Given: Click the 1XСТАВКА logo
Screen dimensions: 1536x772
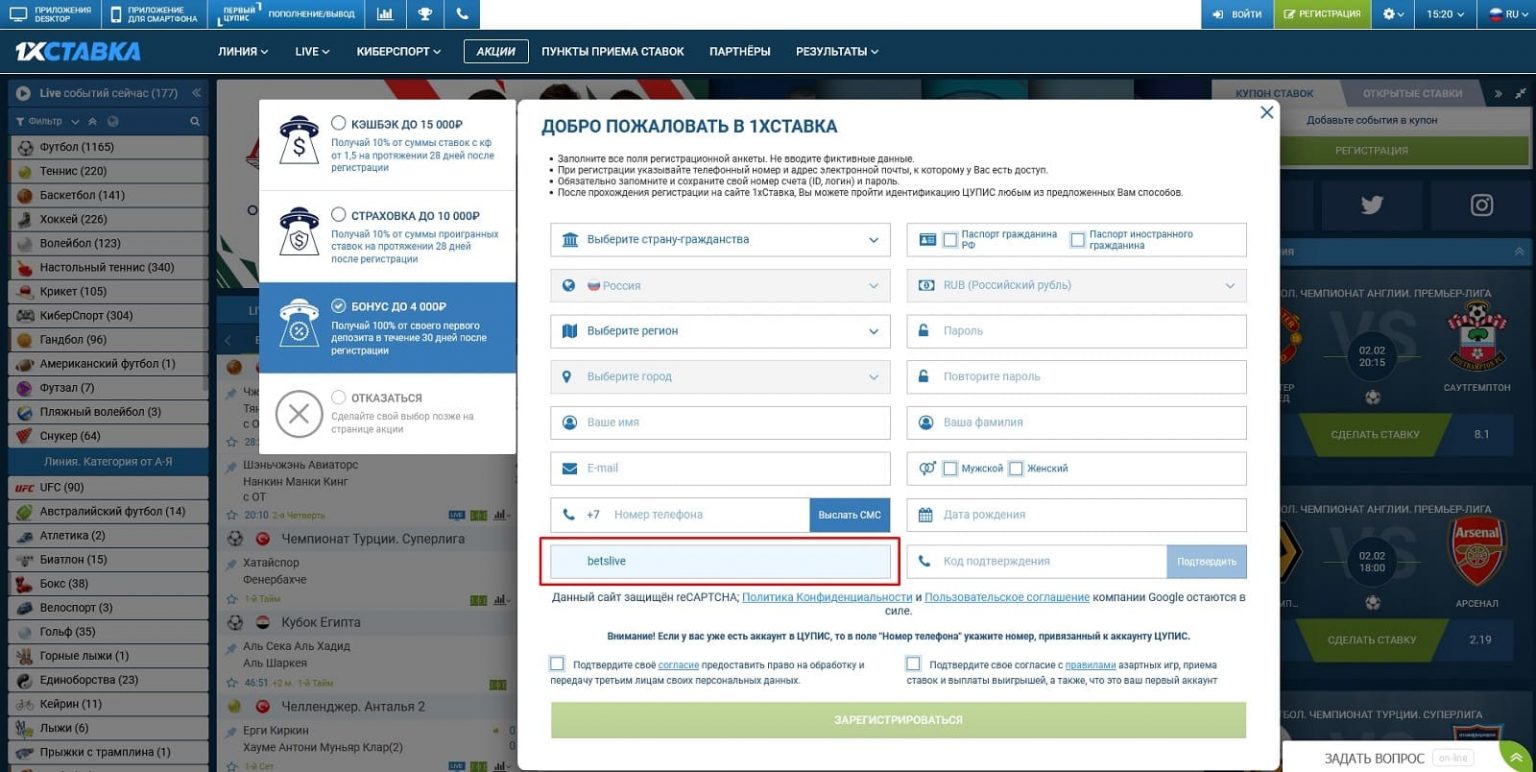Looking at the screenshot, I should click(x=77, y=51).
